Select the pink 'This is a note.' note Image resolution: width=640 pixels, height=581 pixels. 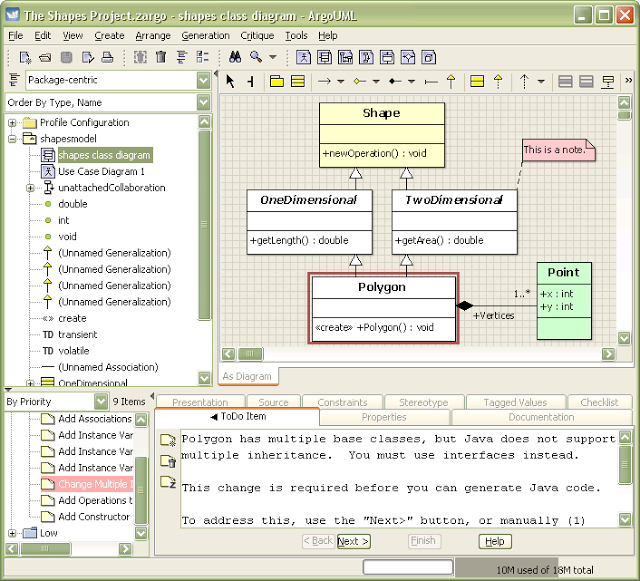tap(558, 150)
